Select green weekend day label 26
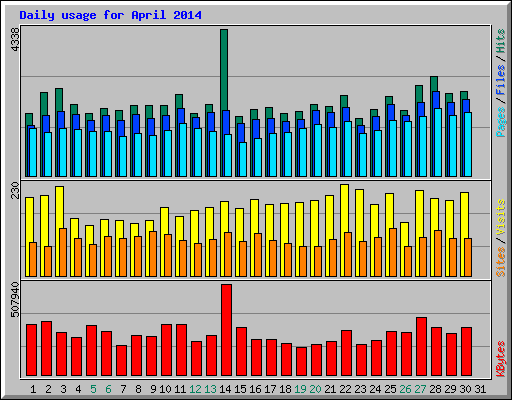This screenshot has width=512, height=400. 405,389
